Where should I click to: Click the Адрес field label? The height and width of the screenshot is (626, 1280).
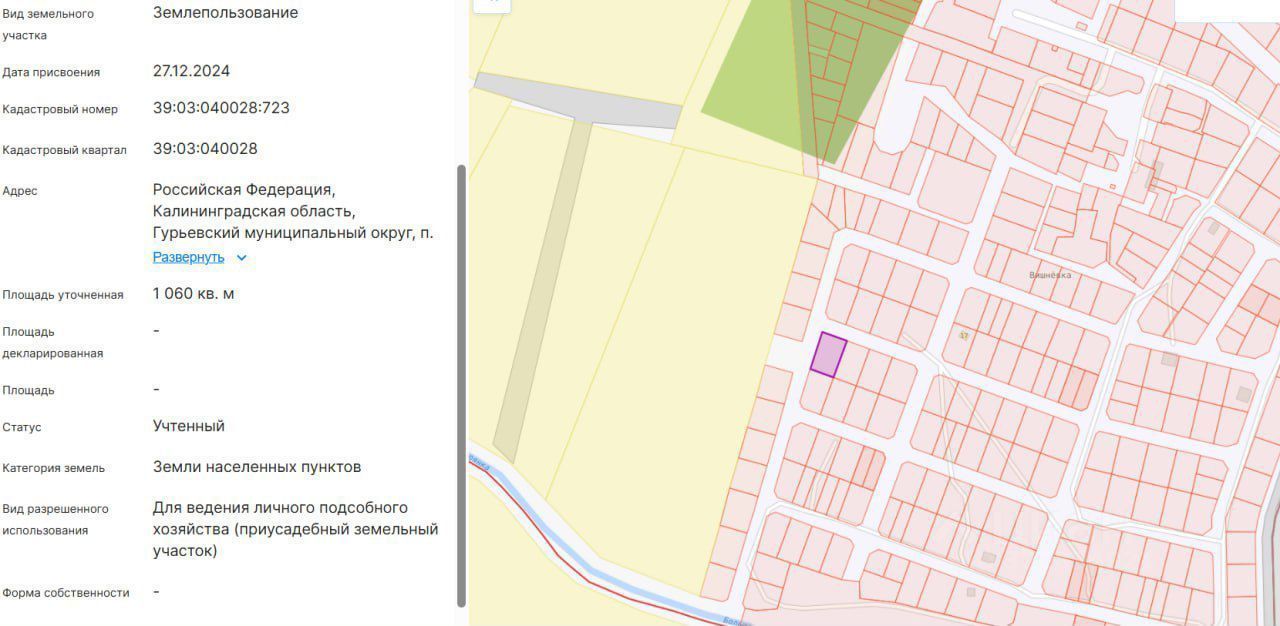20,191
